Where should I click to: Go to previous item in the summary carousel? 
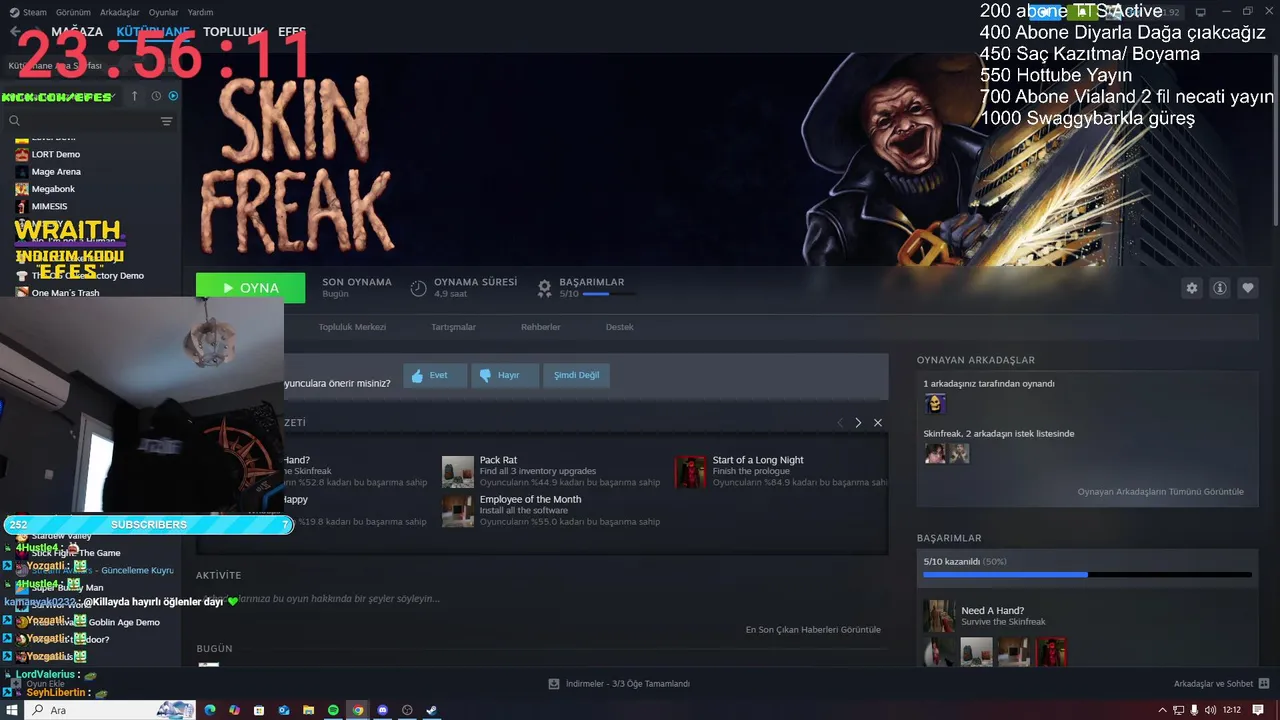pos(840,423)
